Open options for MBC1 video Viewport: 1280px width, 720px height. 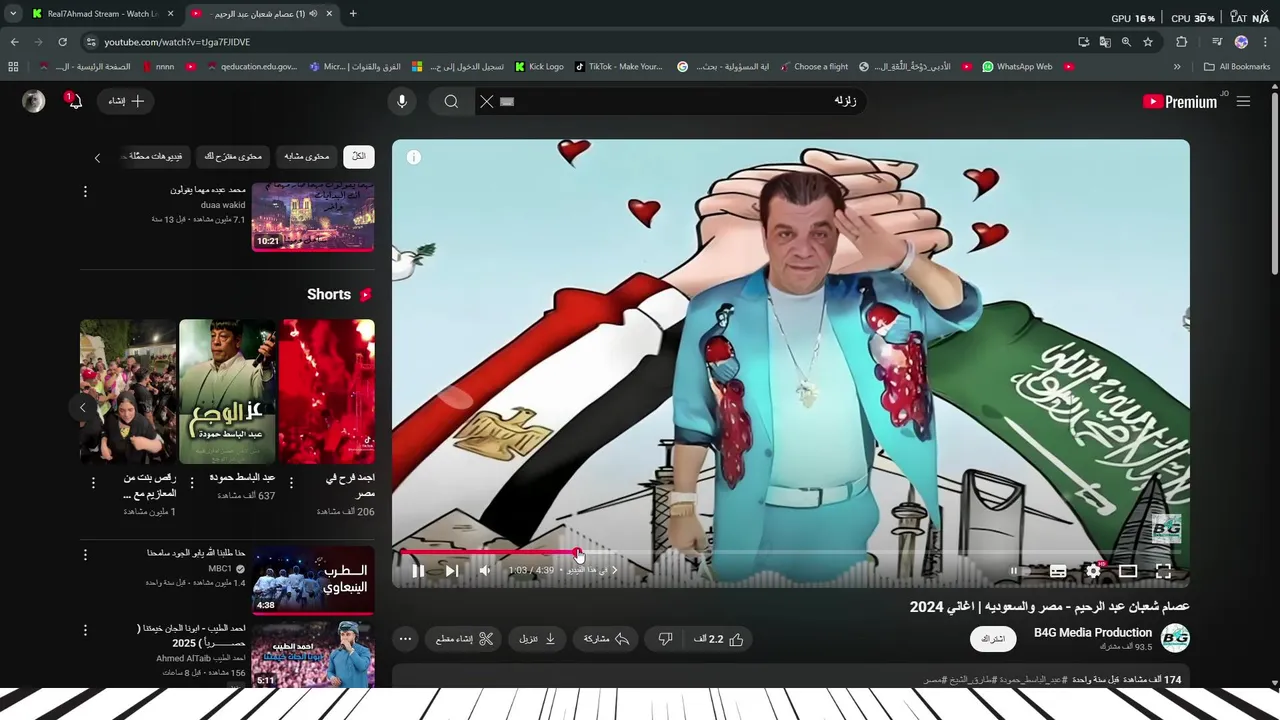(x=85, y=554)
